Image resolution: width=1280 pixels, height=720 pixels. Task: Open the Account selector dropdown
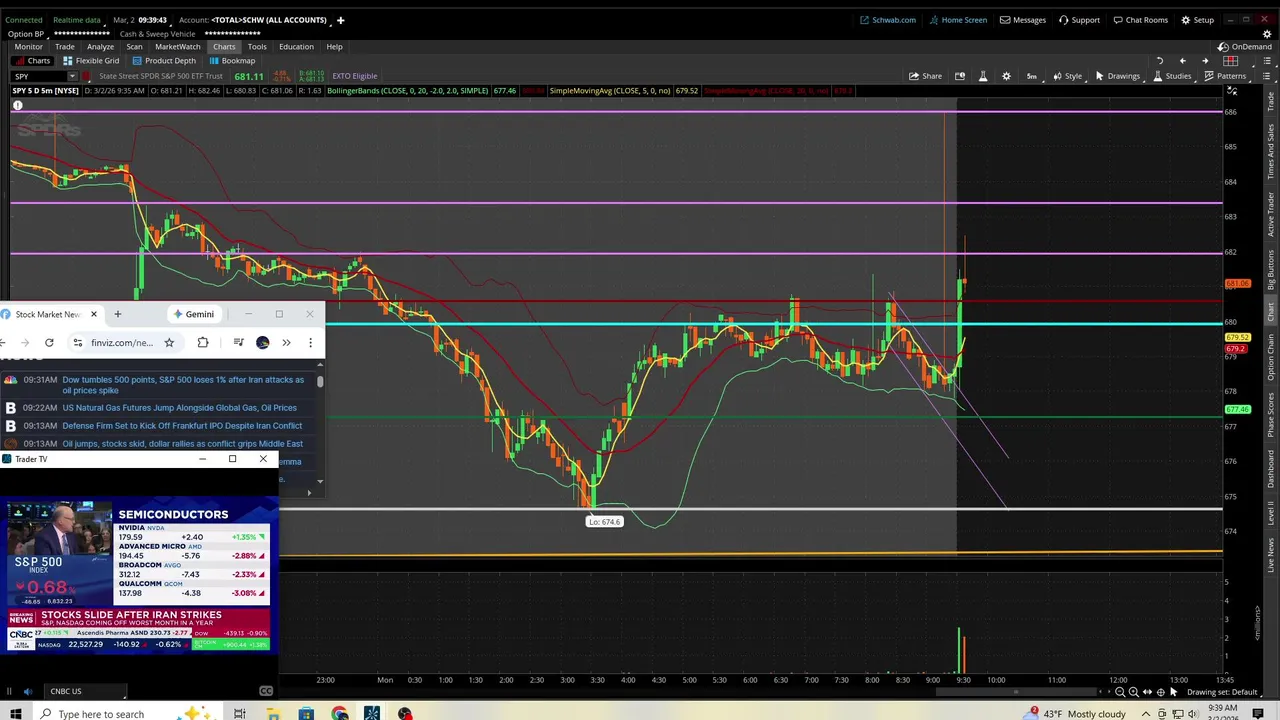point(269,20)
